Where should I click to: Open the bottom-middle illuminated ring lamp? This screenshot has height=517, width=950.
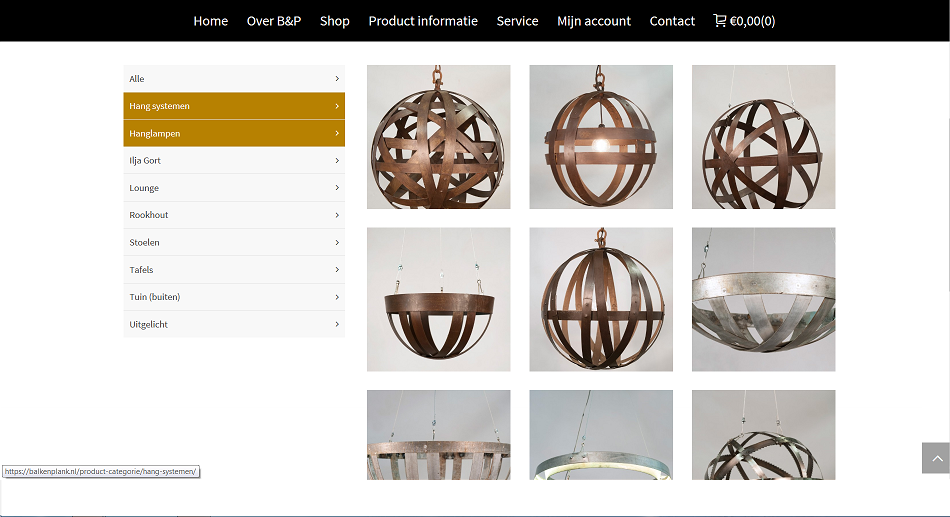point(601,435)
